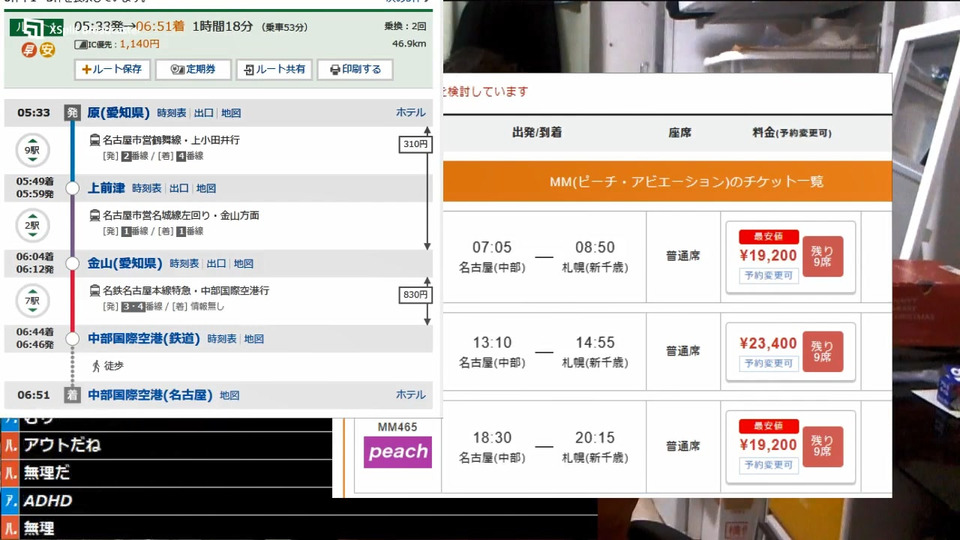Open 中部国際空港(鉄道) station link

(144, 339)
